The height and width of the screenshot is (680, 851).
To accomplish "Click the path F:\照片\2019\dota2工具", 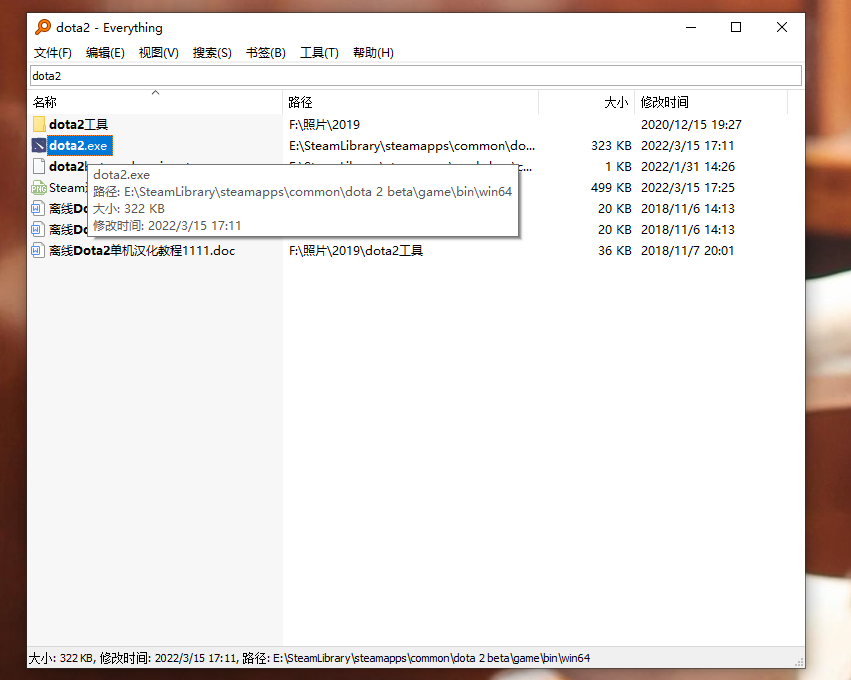I will (x=356, y=251).
